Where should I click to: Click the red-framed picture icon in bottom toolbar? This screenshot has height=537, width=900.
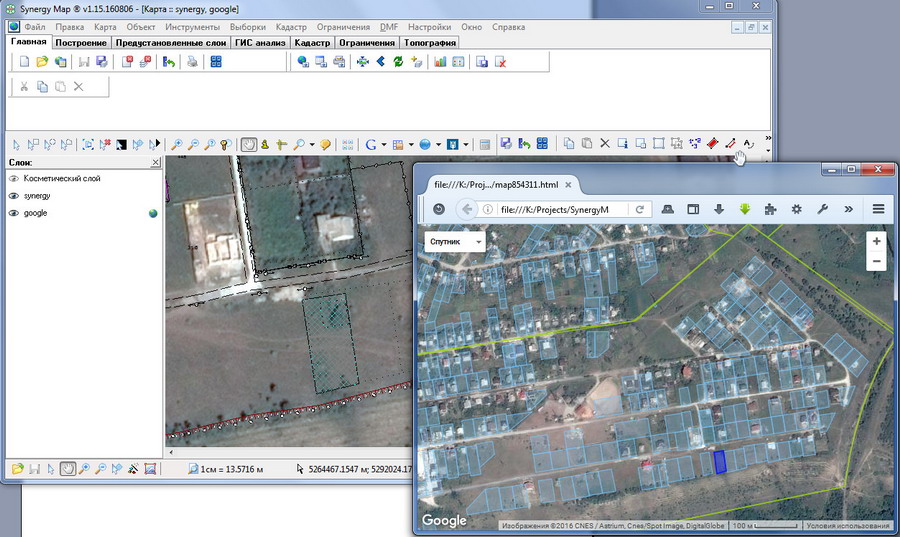[x=150, y=469]
